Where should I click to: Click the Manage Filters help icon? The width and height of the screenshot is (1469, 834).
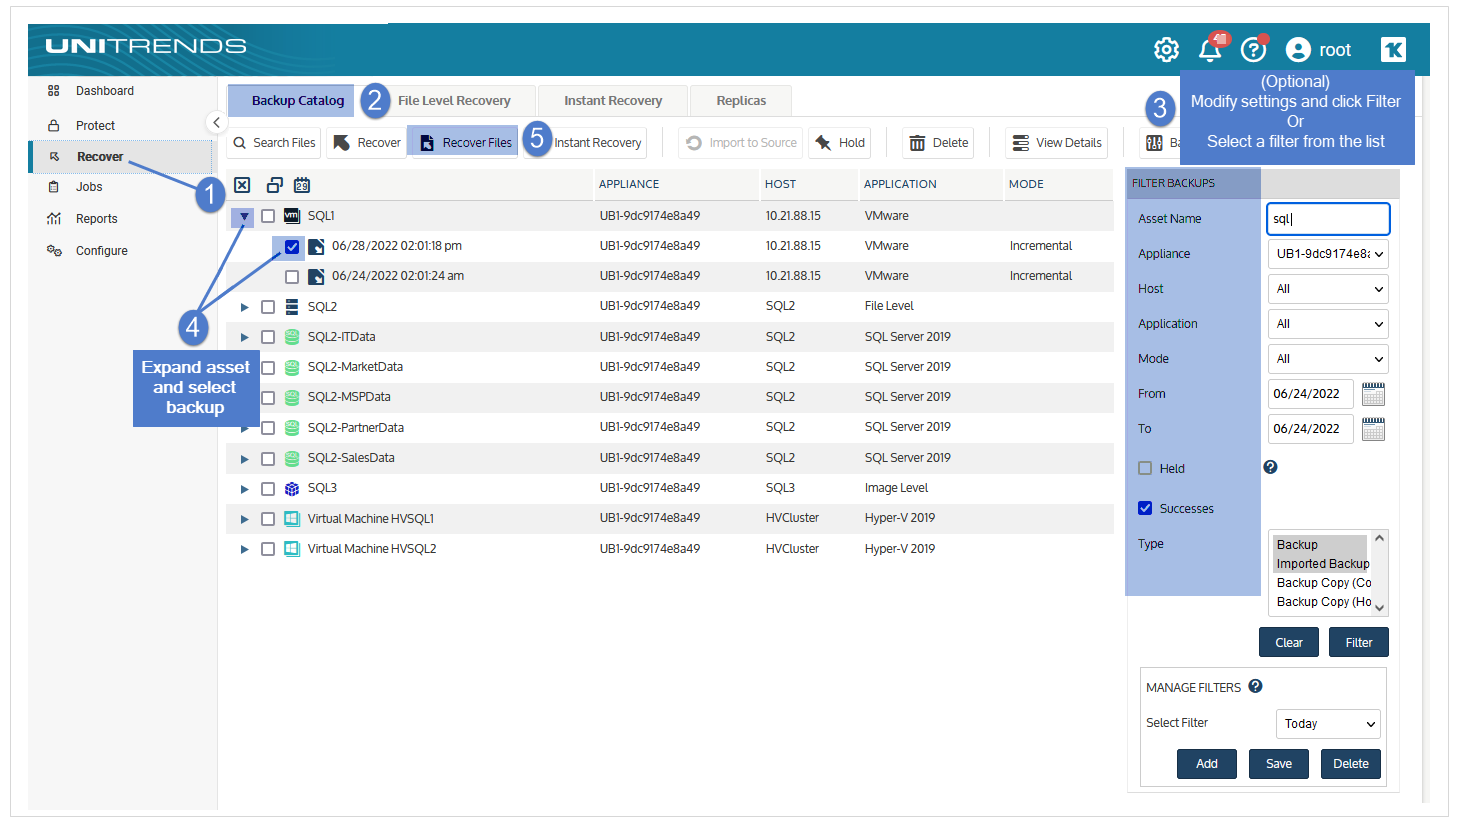point(1255,686)
